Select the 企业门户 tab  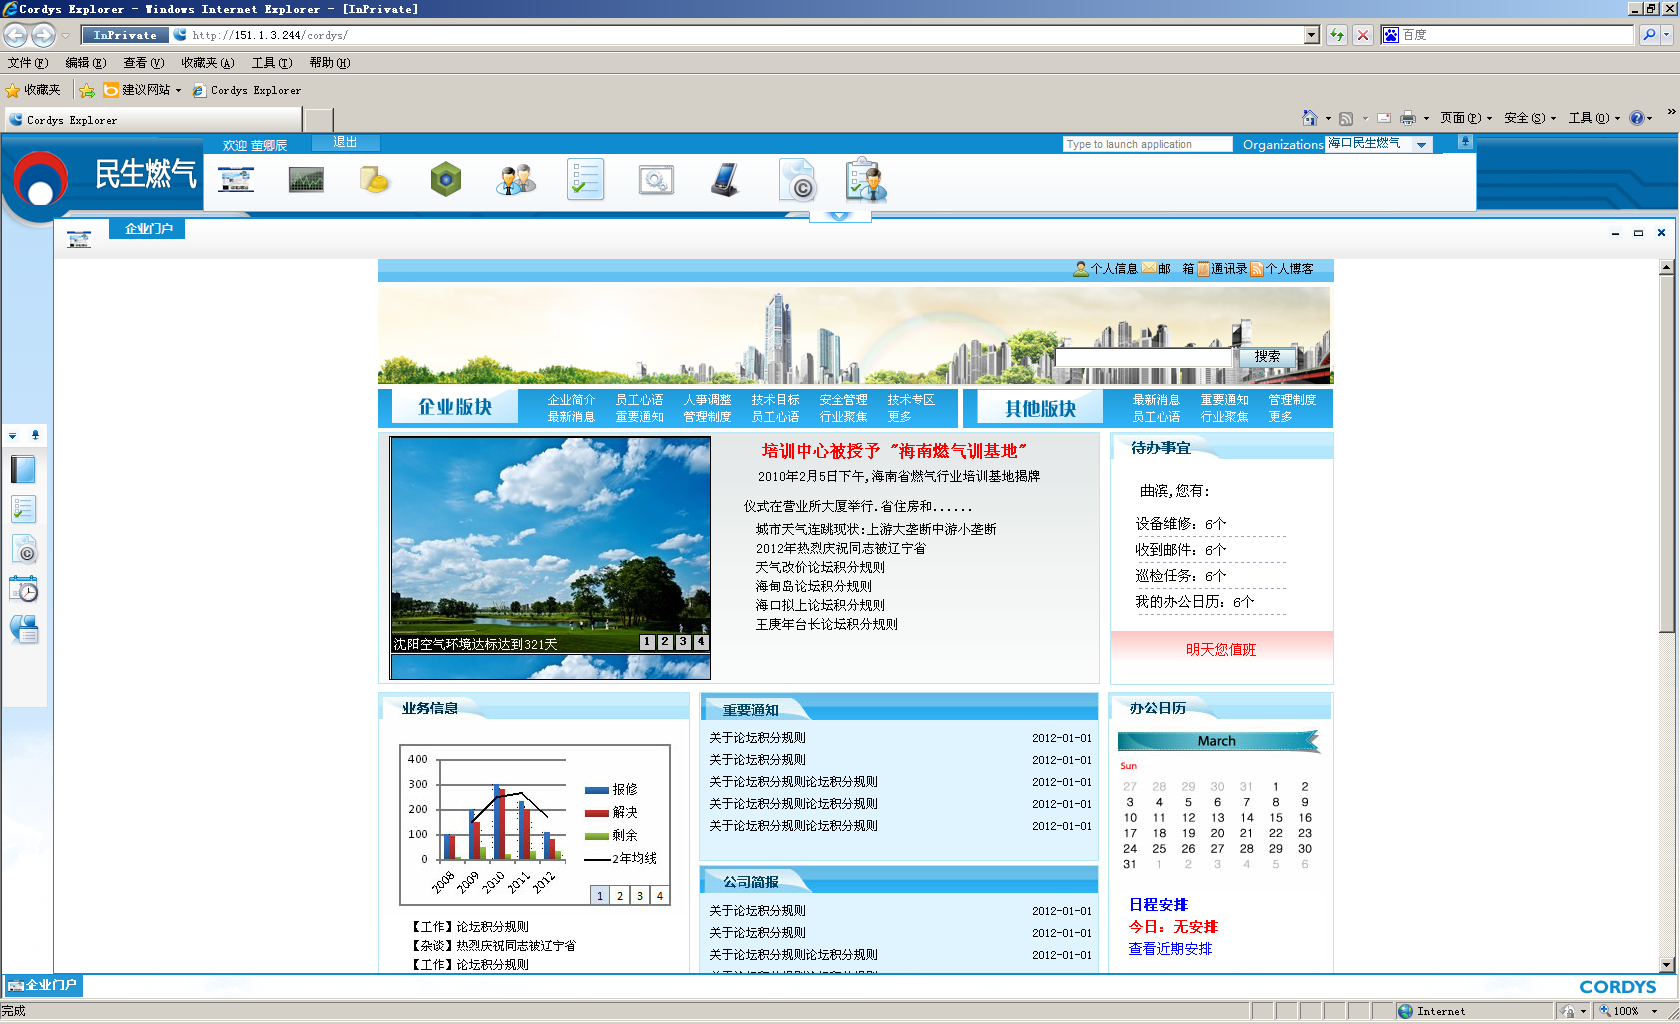[x=148, y=229]
